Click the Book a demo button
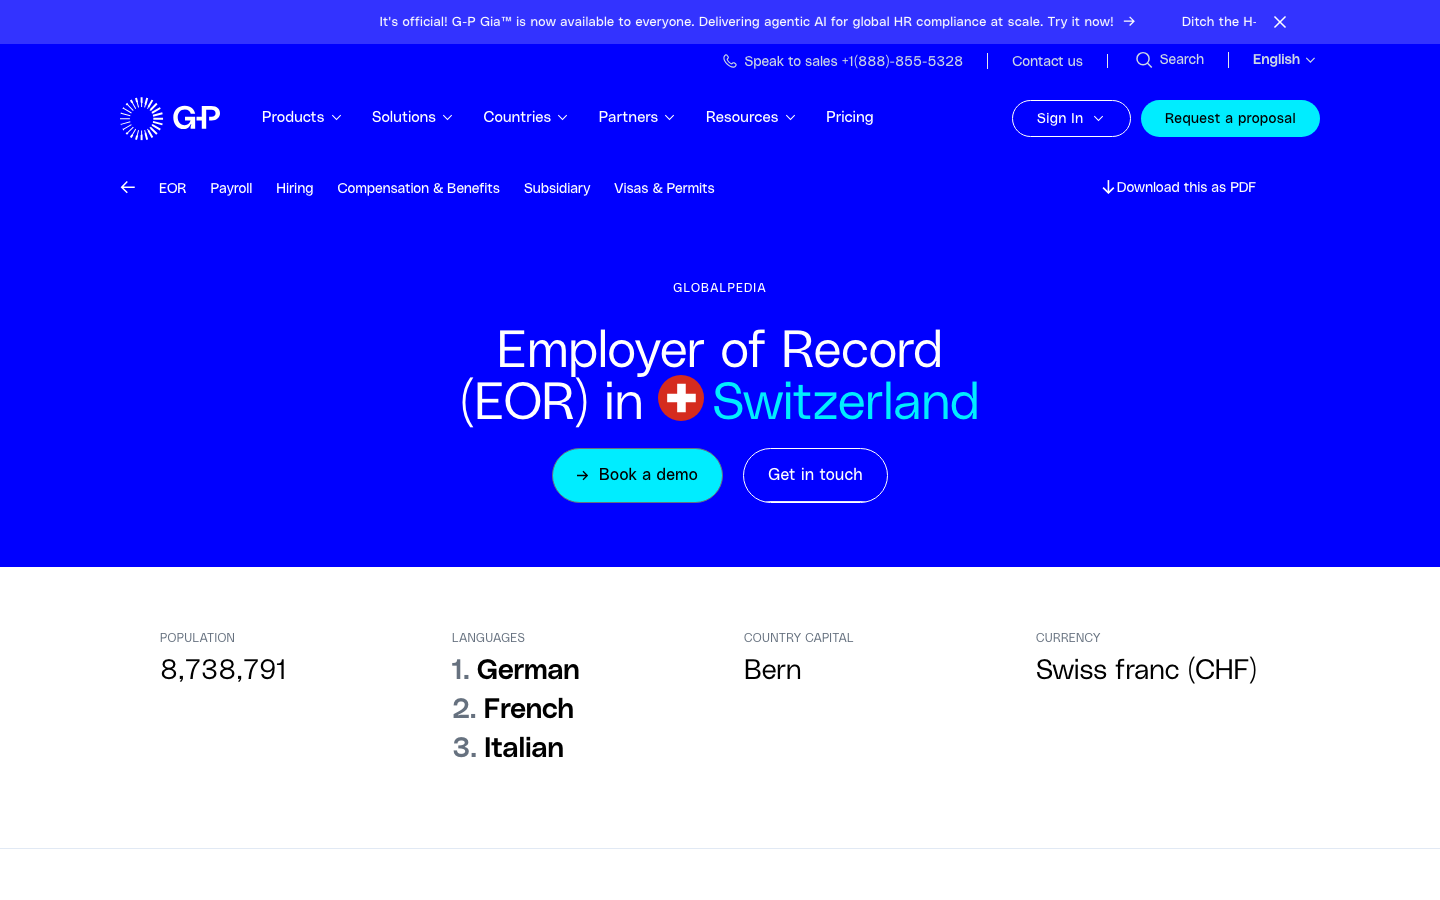This screenshot has height=900, width=1440. tap(638, 475)
